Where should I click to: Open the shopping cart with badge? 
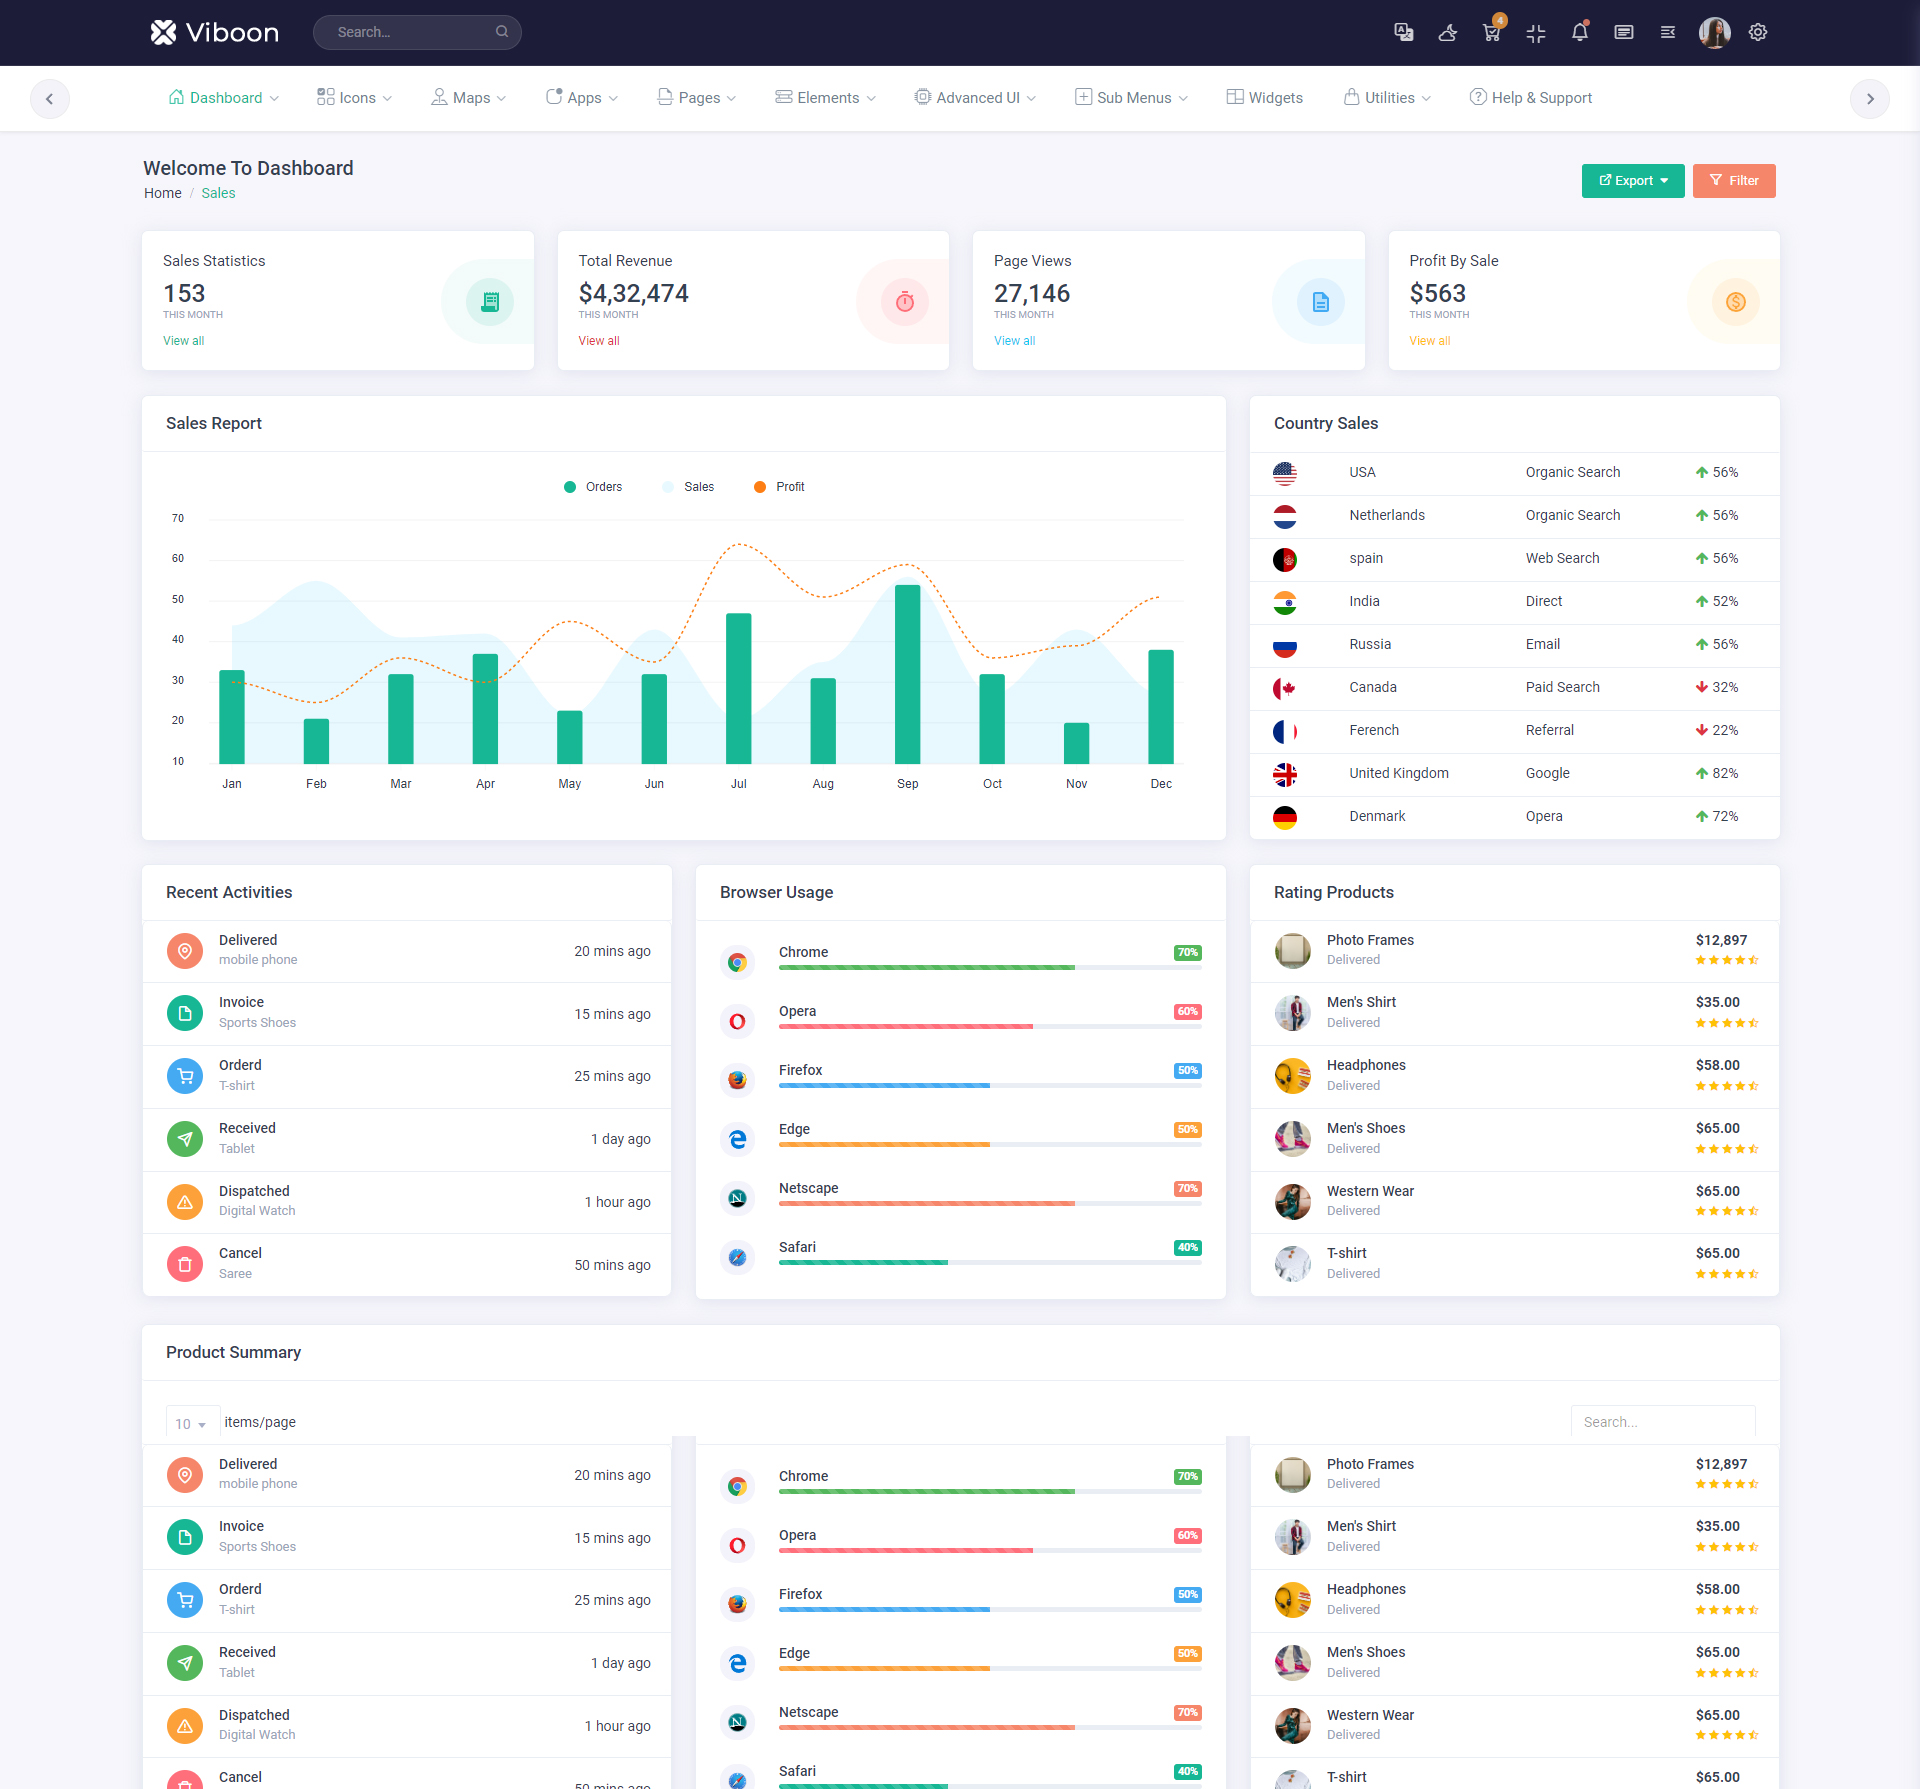pos(1491,32)
